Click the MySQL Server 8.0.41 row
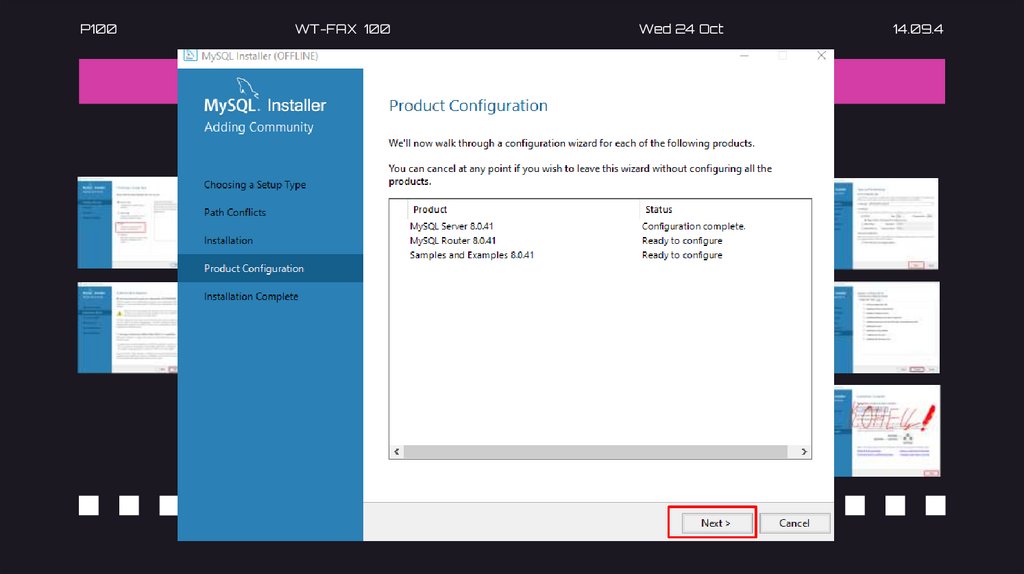Viewport: 1024px width, 574px height. pyautogui.click(x=600, y=226)
